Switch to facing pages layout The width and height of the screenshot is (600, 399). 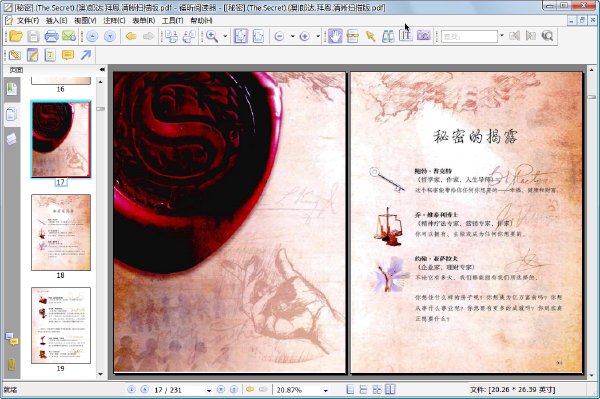coord(390,389)
